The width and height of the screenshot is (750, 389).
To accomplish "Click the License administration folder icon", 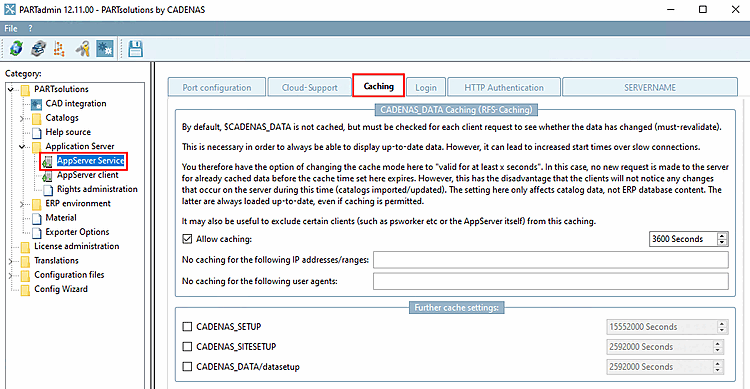I will [25, 247].
